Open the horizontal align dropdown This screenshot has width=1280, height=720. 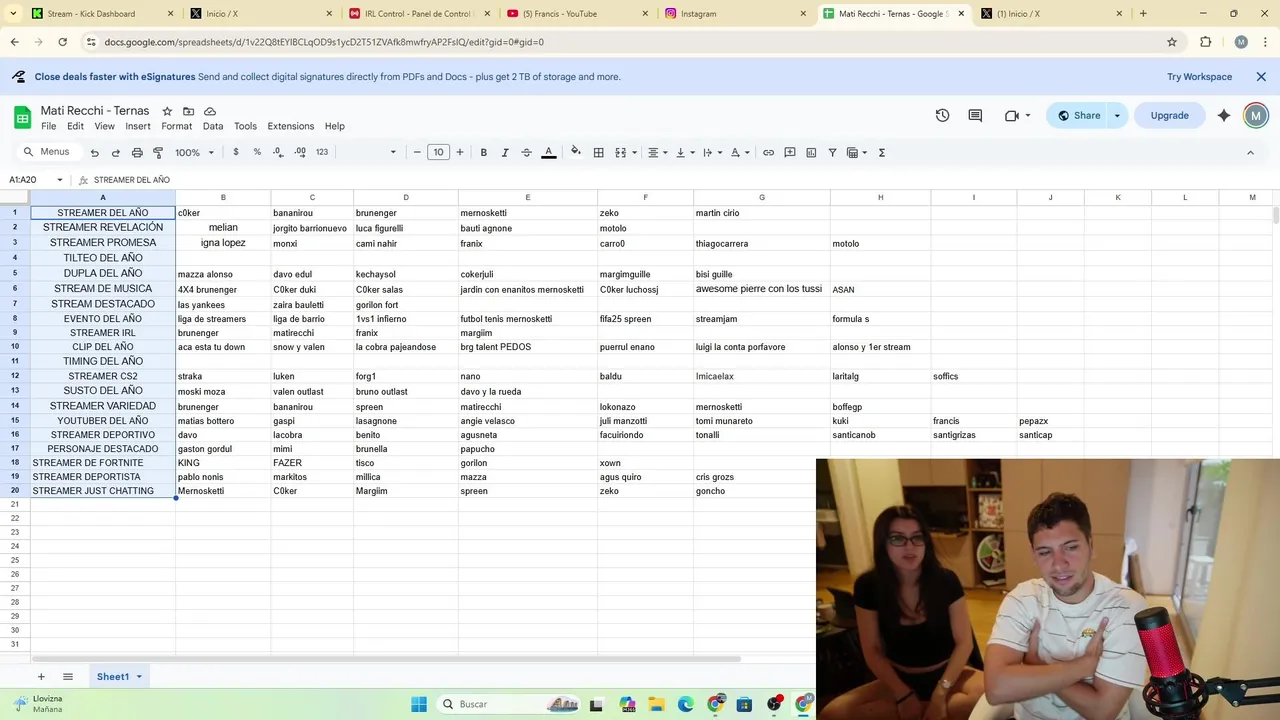pyautogui.click(x=657, y=152)
